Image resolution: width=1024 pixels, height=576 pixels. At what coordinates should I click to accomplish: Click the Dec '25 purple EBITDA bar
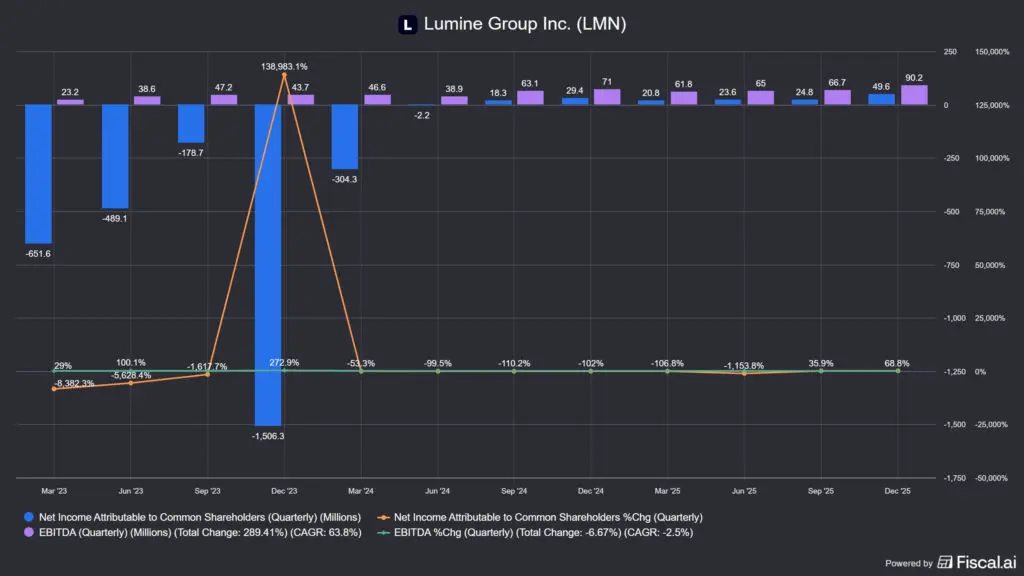click(x=914, y=95)
